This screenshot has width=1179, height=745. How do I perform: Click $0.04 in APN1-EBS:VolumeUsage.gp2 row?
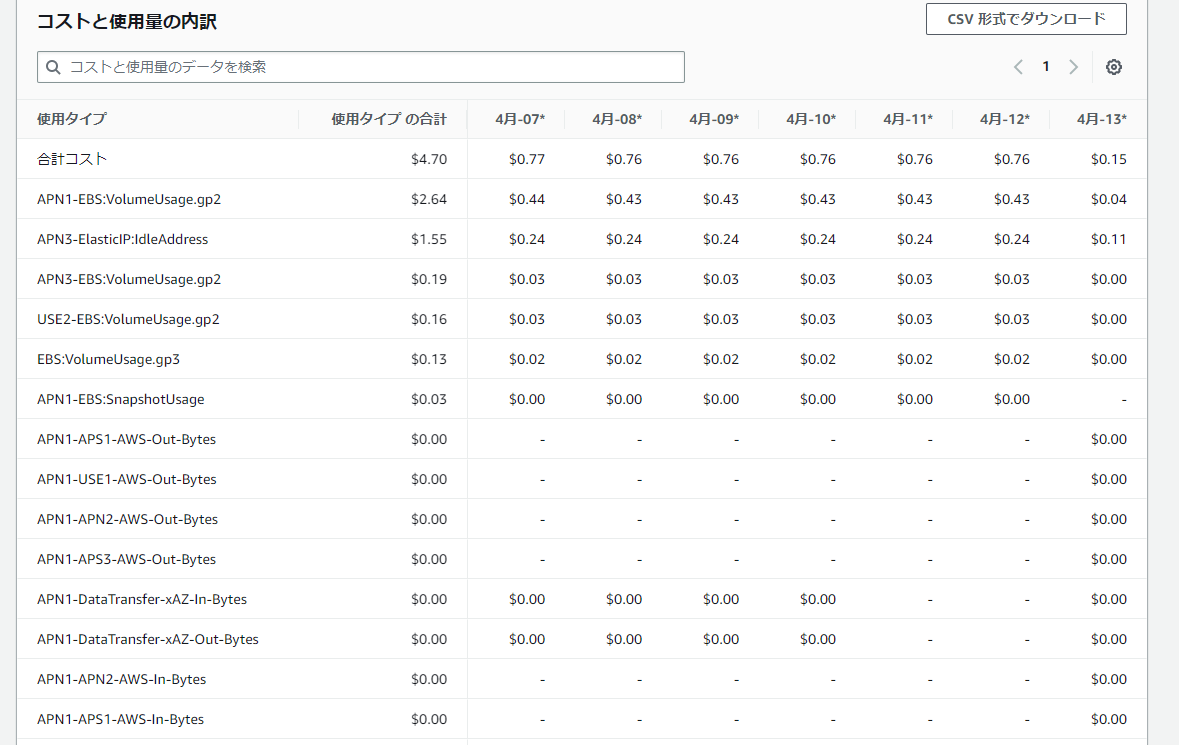(x=1109, y=199)
